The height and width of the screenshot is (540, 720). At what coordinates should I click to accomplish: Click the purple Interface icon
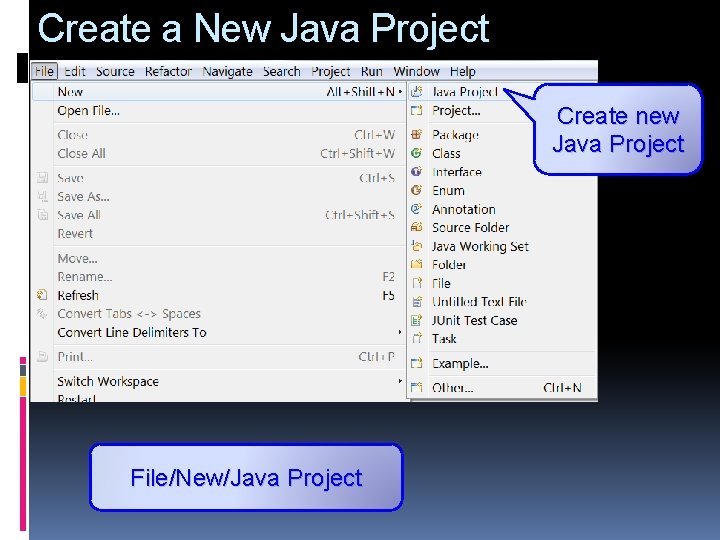416,172
